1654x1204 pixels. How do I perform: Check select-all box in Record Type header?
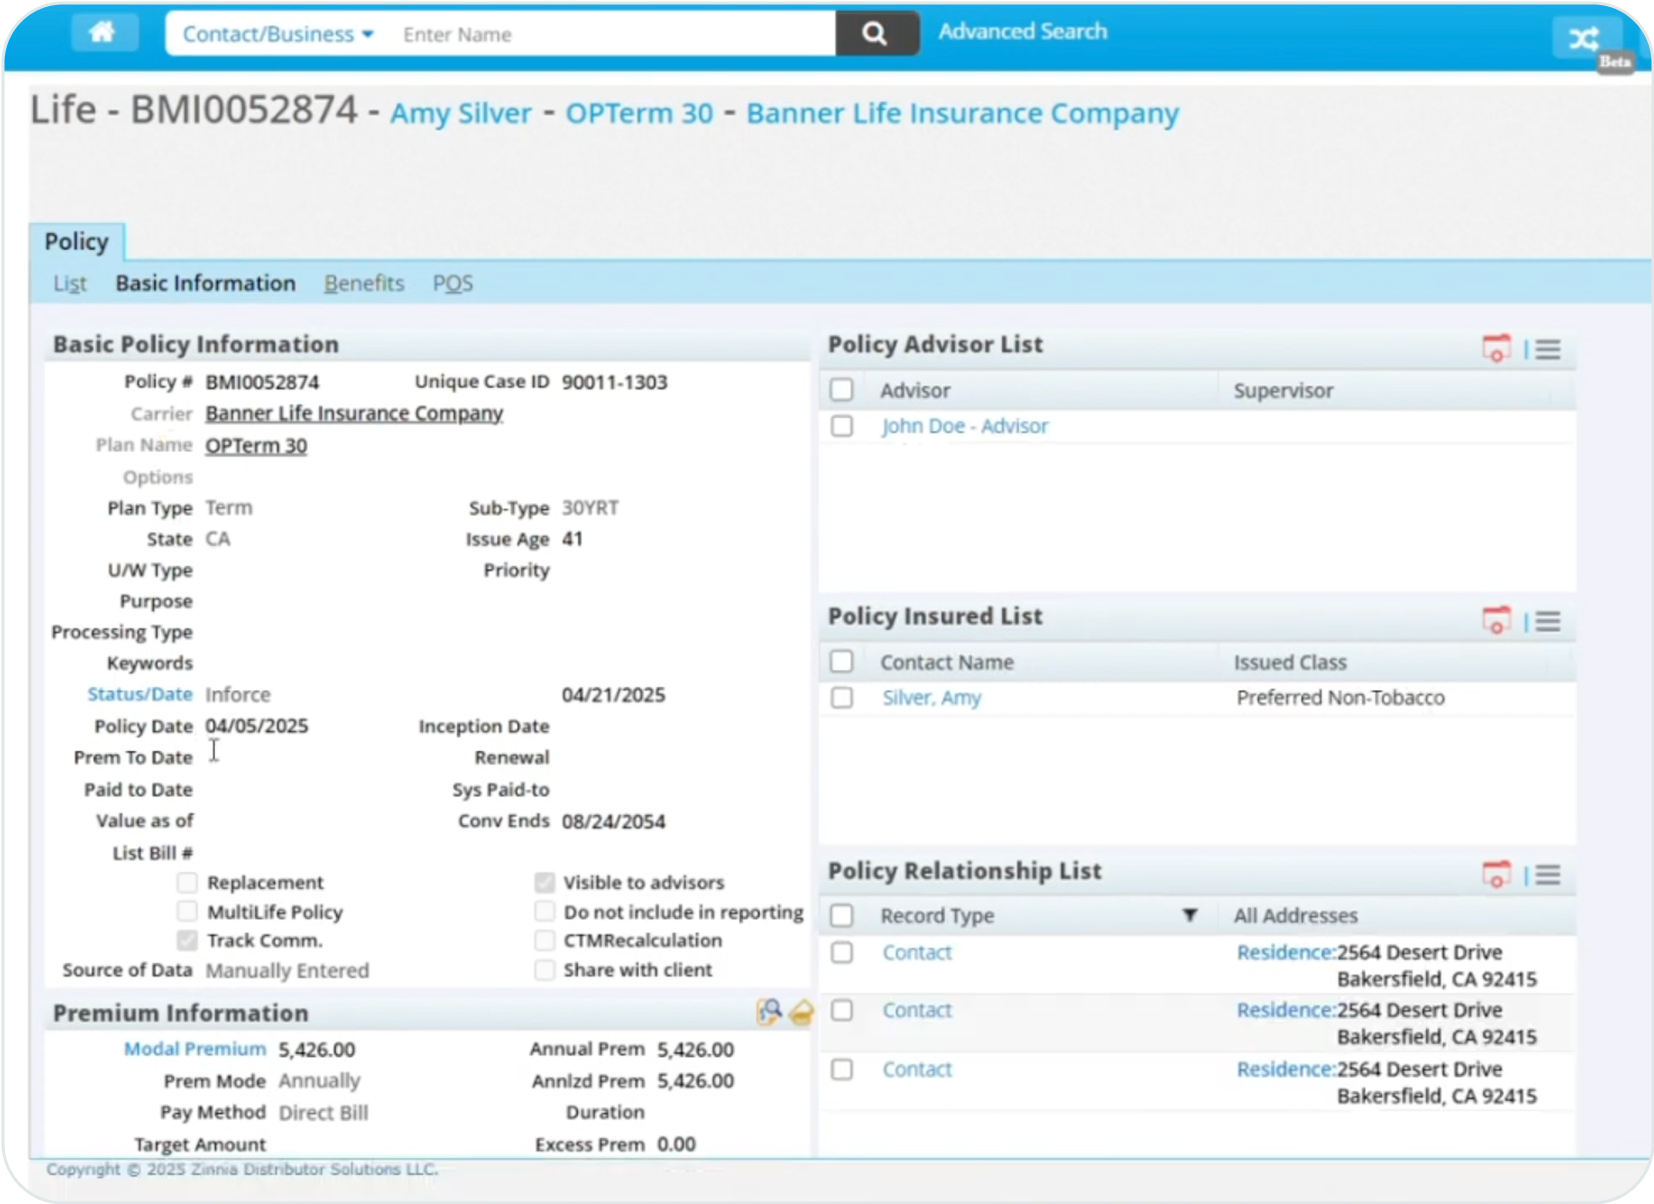(x=842, y=915)
